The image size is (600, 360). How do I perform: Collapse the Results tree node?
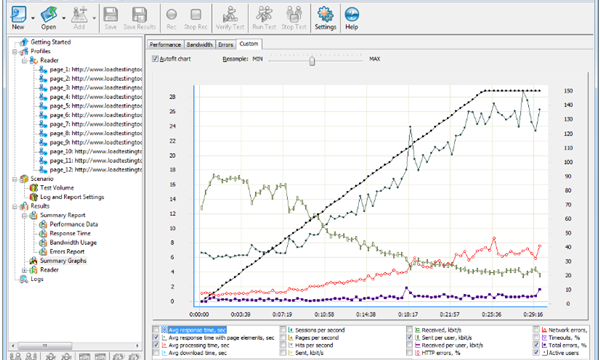pos(15,206)
